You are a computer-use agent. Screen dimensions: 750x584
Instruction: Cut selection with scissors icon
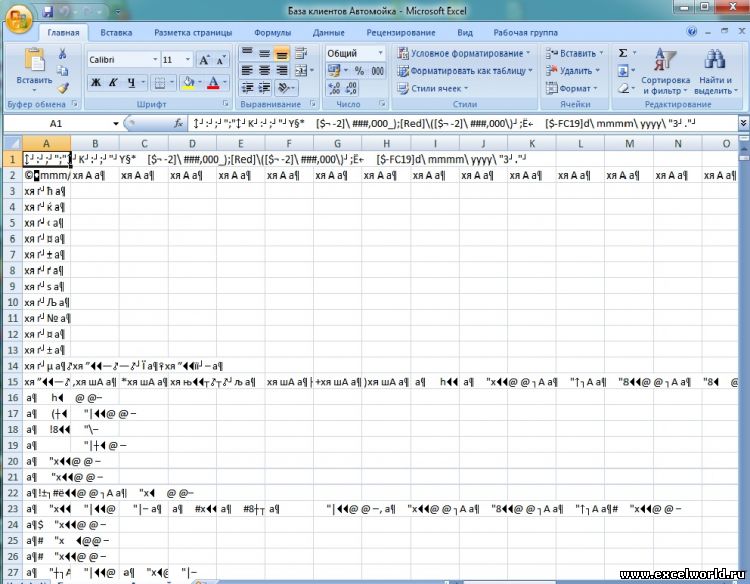pos(63,54)
